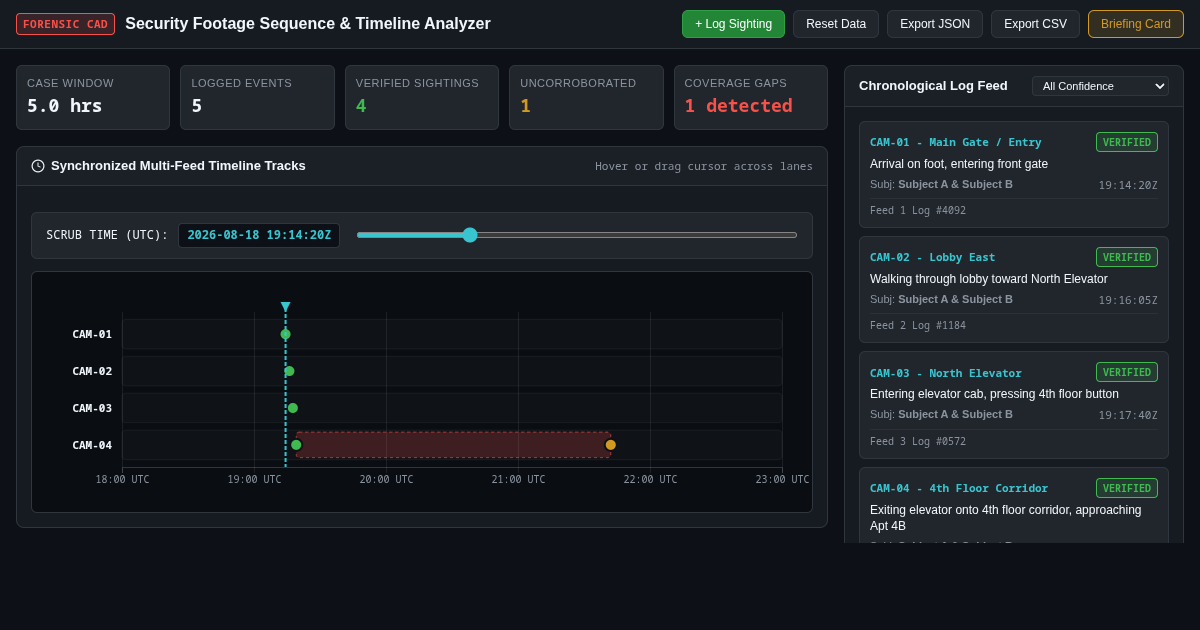
Task: Click the 19:17:40Z timestamp in CAM-03 card
Action: (1128, 415)
